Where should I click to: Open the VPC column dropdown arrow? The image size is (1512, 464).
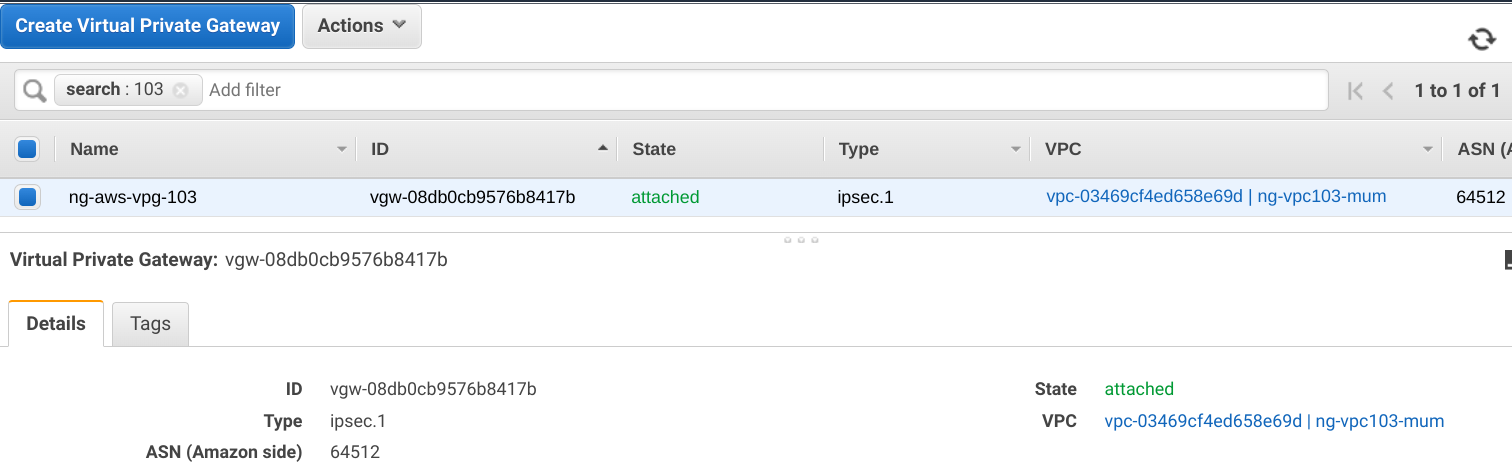point(1428,149)
